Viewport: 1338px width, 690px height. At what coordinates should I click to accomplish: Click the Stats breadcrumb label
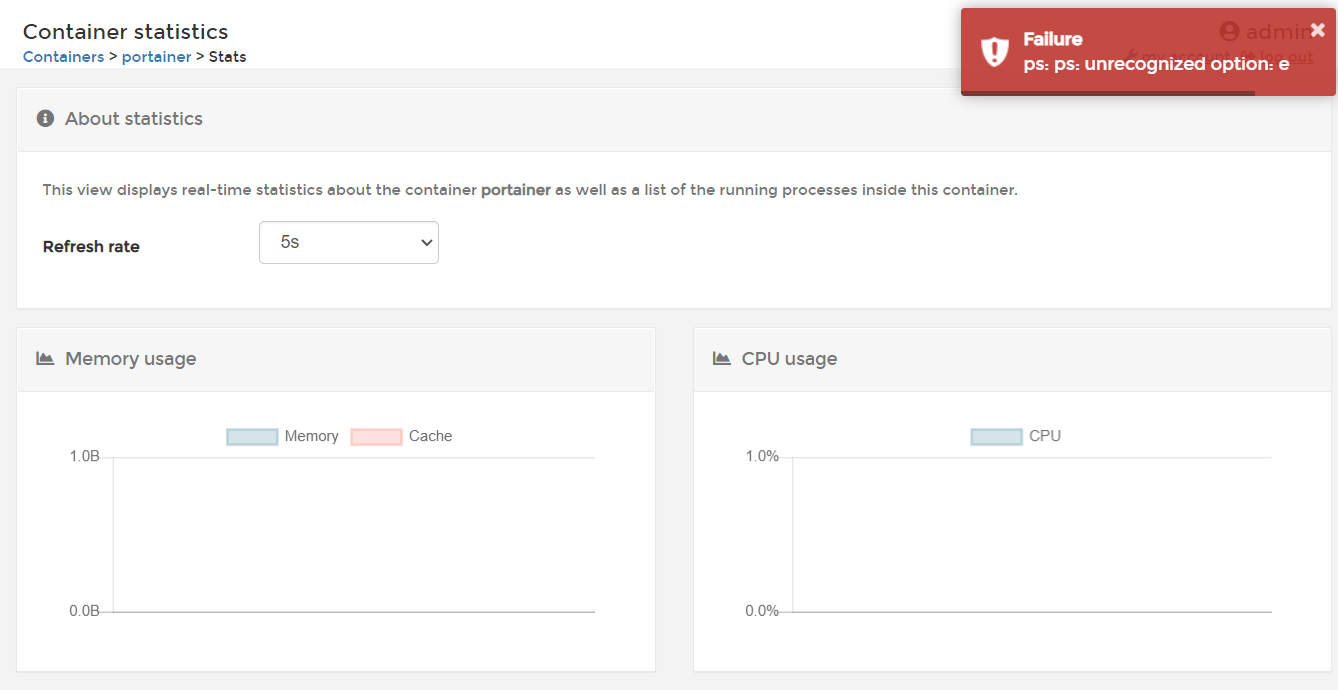point(227,56)
